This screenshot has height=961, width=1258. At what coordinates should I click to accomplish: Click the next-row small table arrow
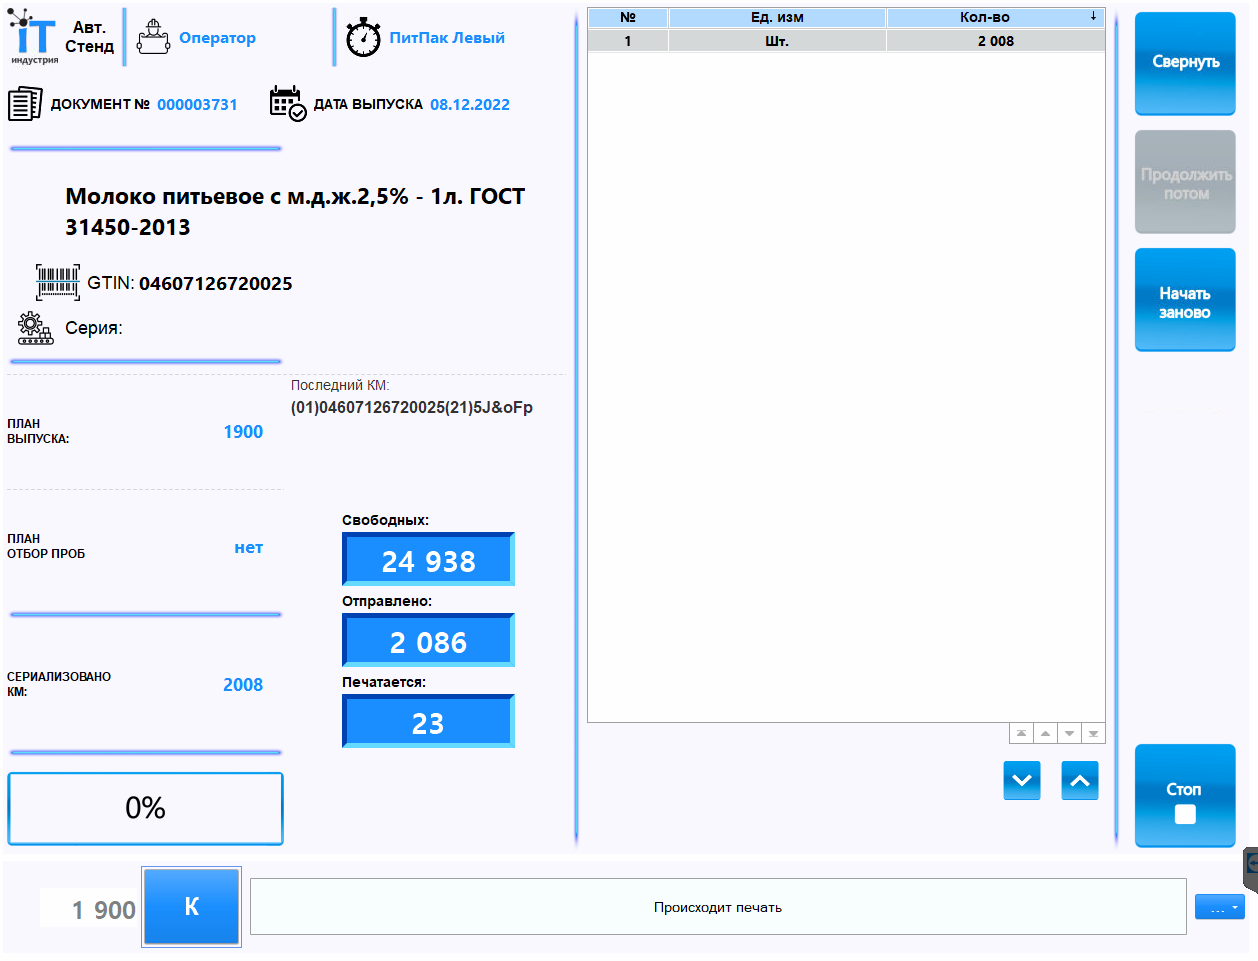click(x=1069, y=733)
